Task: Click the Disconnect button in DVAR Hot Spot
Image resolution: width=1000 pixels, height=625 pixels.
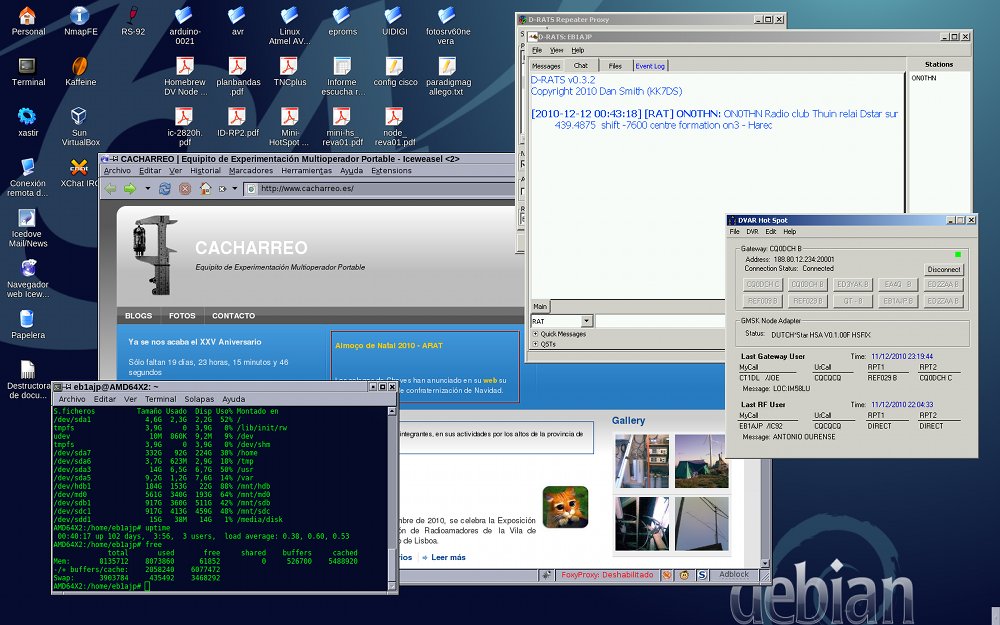Action: point(943,269)
